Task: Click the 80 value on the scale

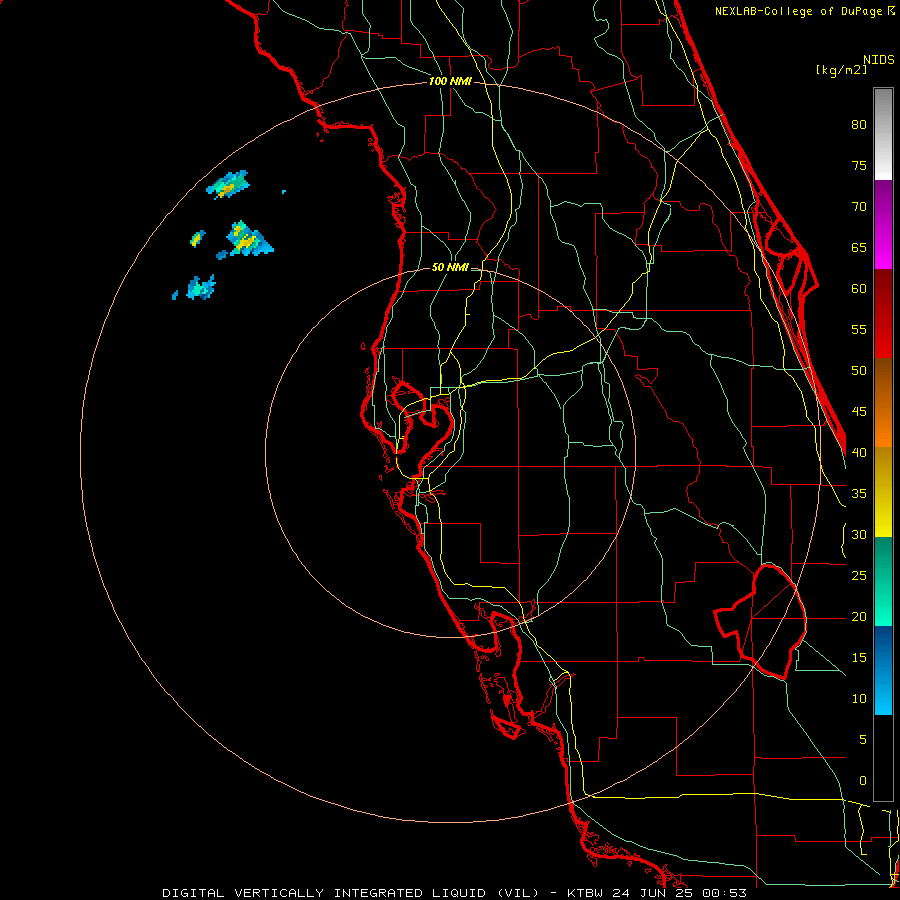Action: 859,125
